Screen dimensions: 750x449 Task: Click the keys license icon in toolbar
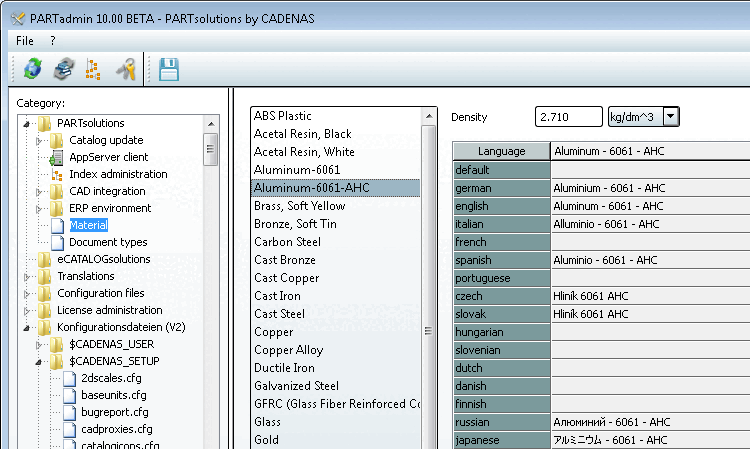(x=125, y=68)
